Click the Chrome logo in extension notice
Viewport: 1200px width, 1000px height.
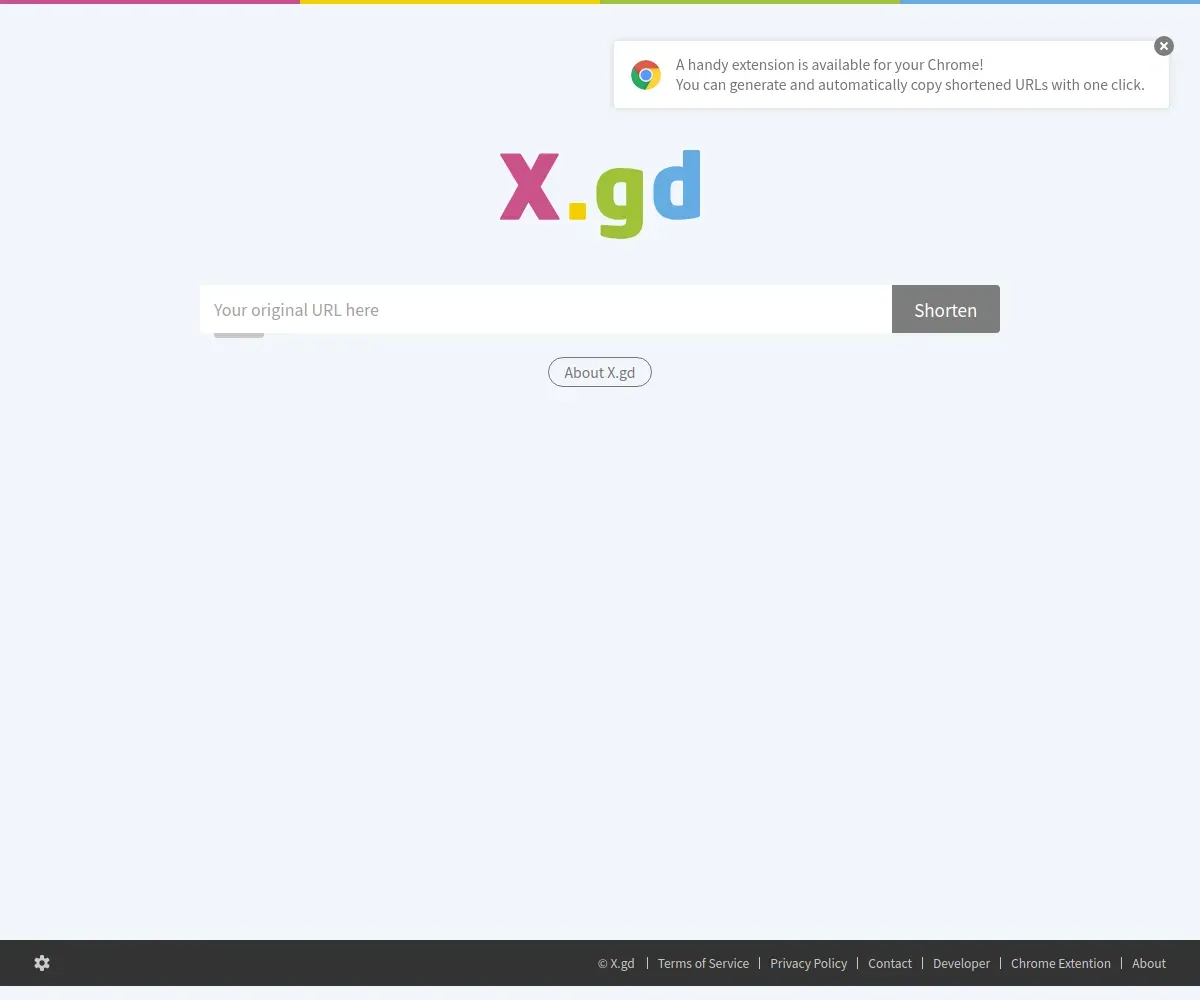pos(646,75)
